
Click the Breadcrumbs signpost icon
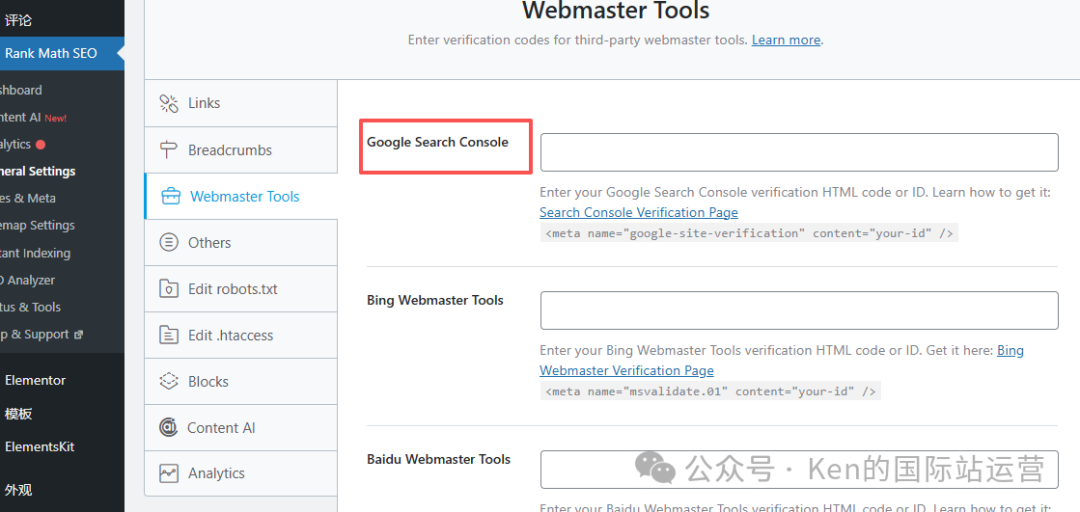(169, 150)
